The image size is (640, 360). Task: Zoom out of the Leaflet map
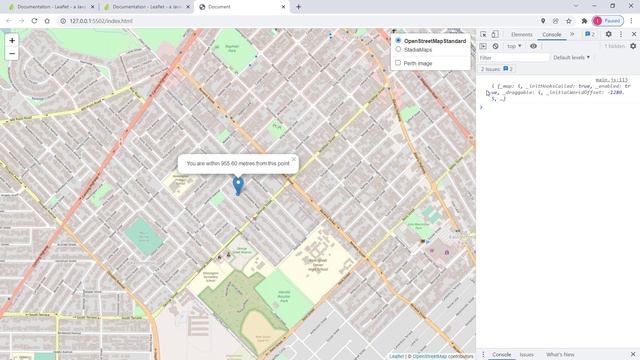click(x=12, y=53)
